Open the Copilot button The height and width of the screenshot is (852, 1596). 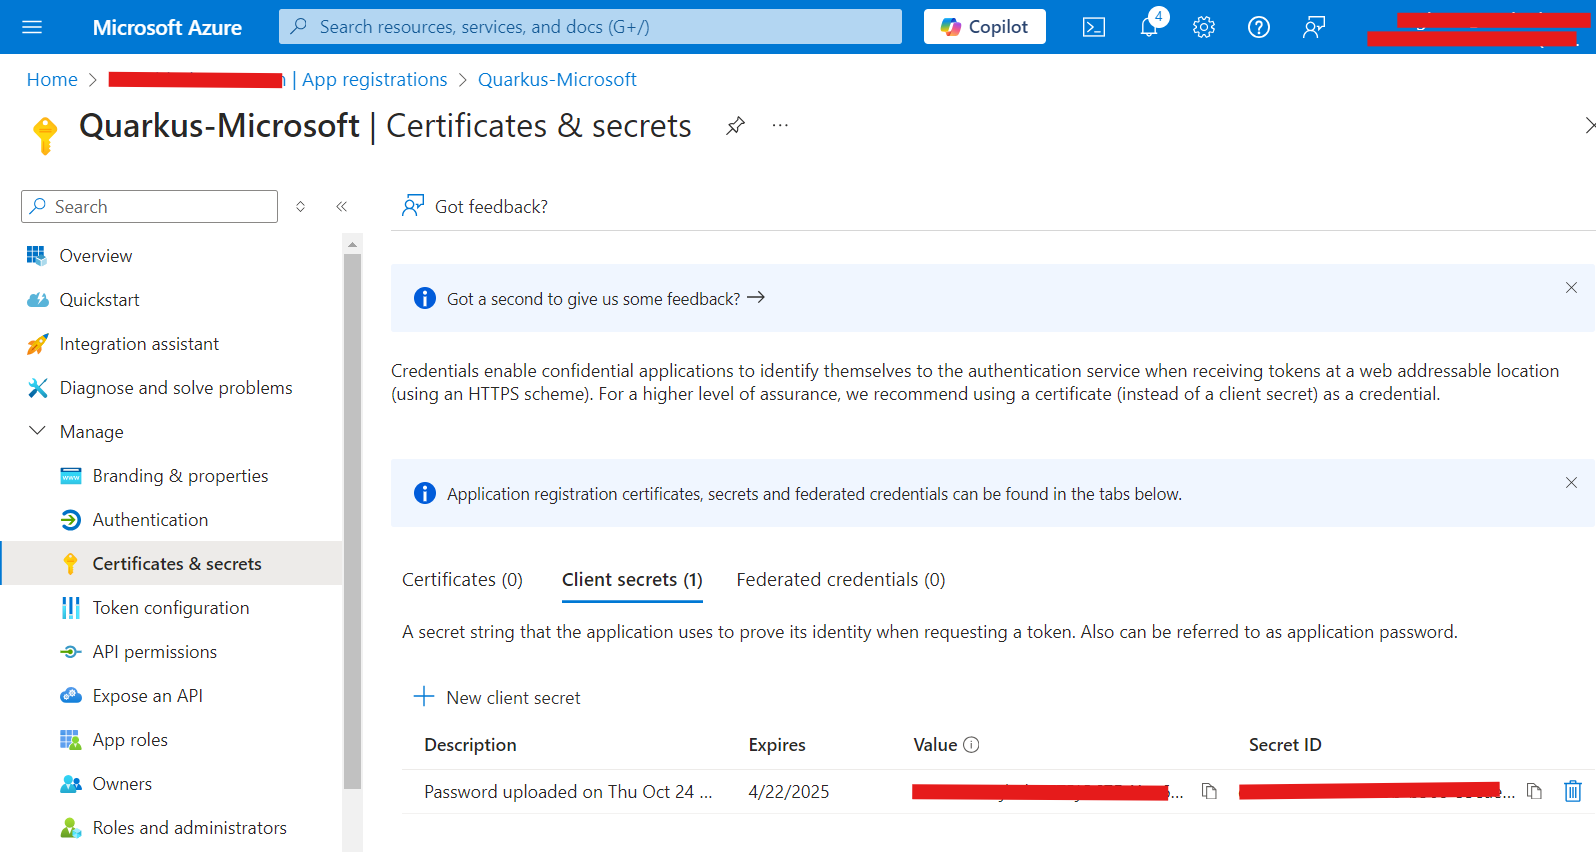pos(984,27)
